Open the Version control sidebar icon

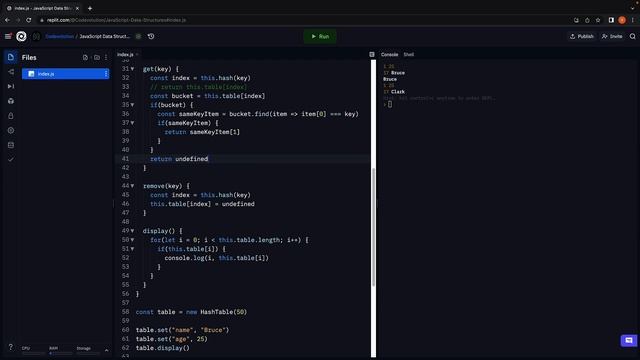11,72
